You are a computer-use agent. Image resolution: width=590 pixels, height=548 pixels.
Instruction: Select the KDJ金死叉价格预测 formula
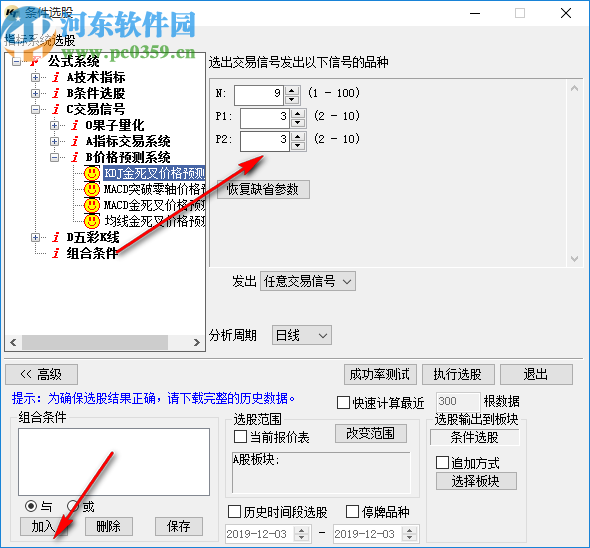click(x=154, y=173)
